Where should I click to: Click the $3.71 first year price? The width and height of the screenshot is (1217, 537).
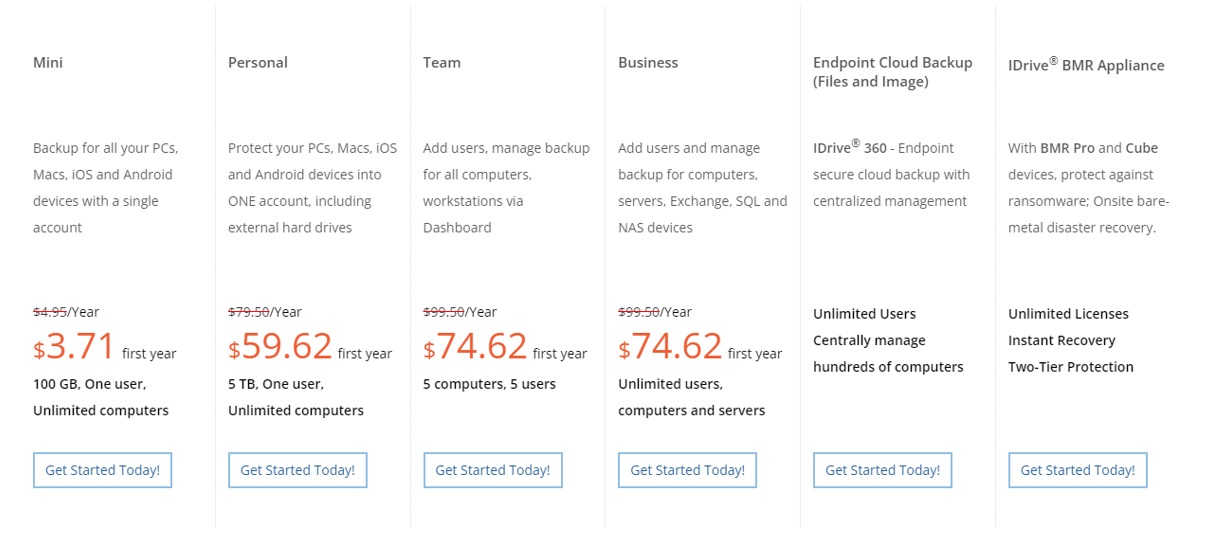105,347
